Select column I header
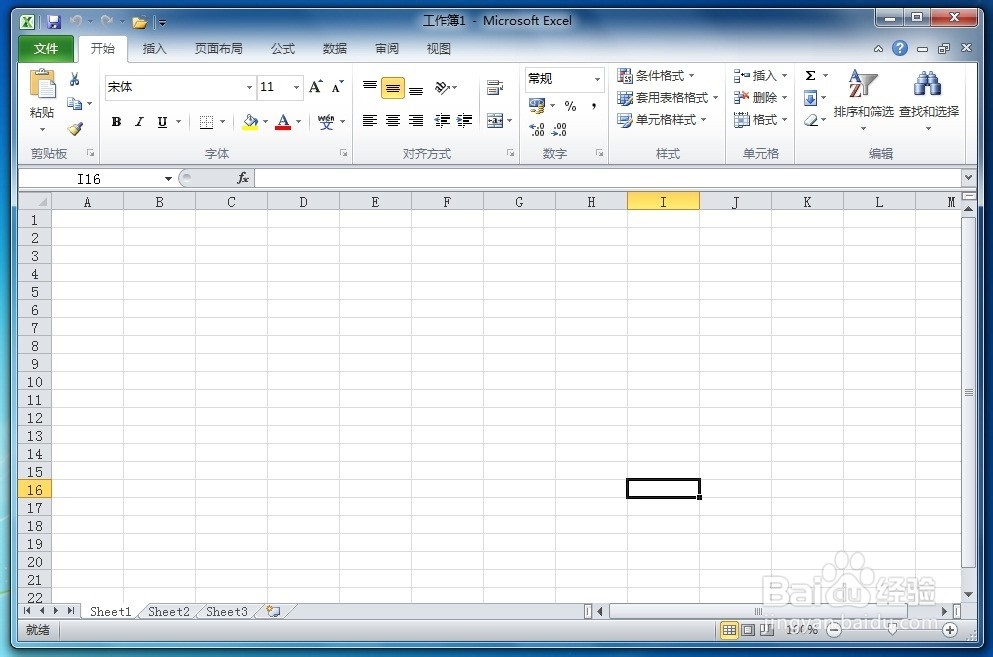This screenshot has width=993, height=657. [663, 201]
